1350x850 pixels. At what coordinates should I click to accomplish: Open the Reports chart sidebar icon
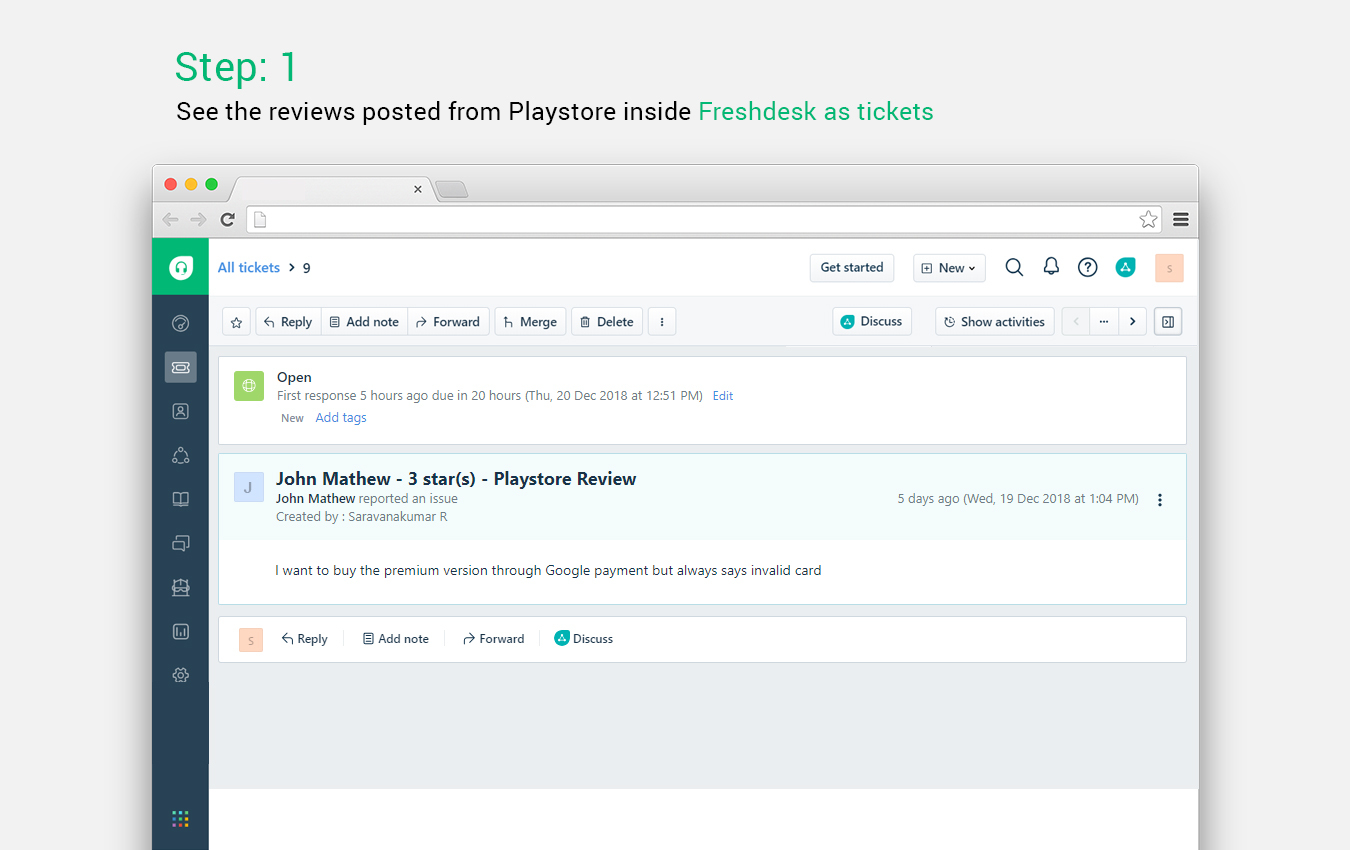coord(180,631)
